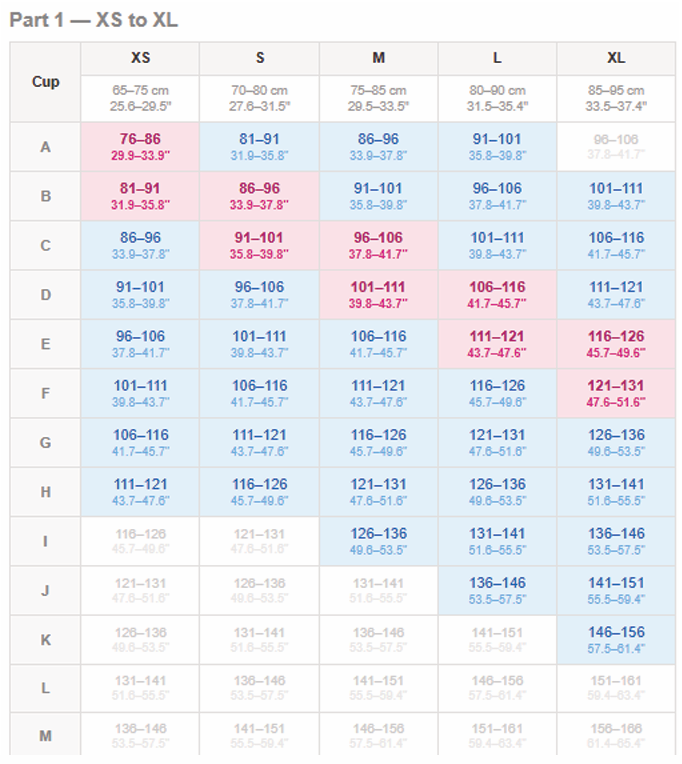Click cell 146–156 in row K
This screenshot has height=764, width=682.
pos(616,640)
